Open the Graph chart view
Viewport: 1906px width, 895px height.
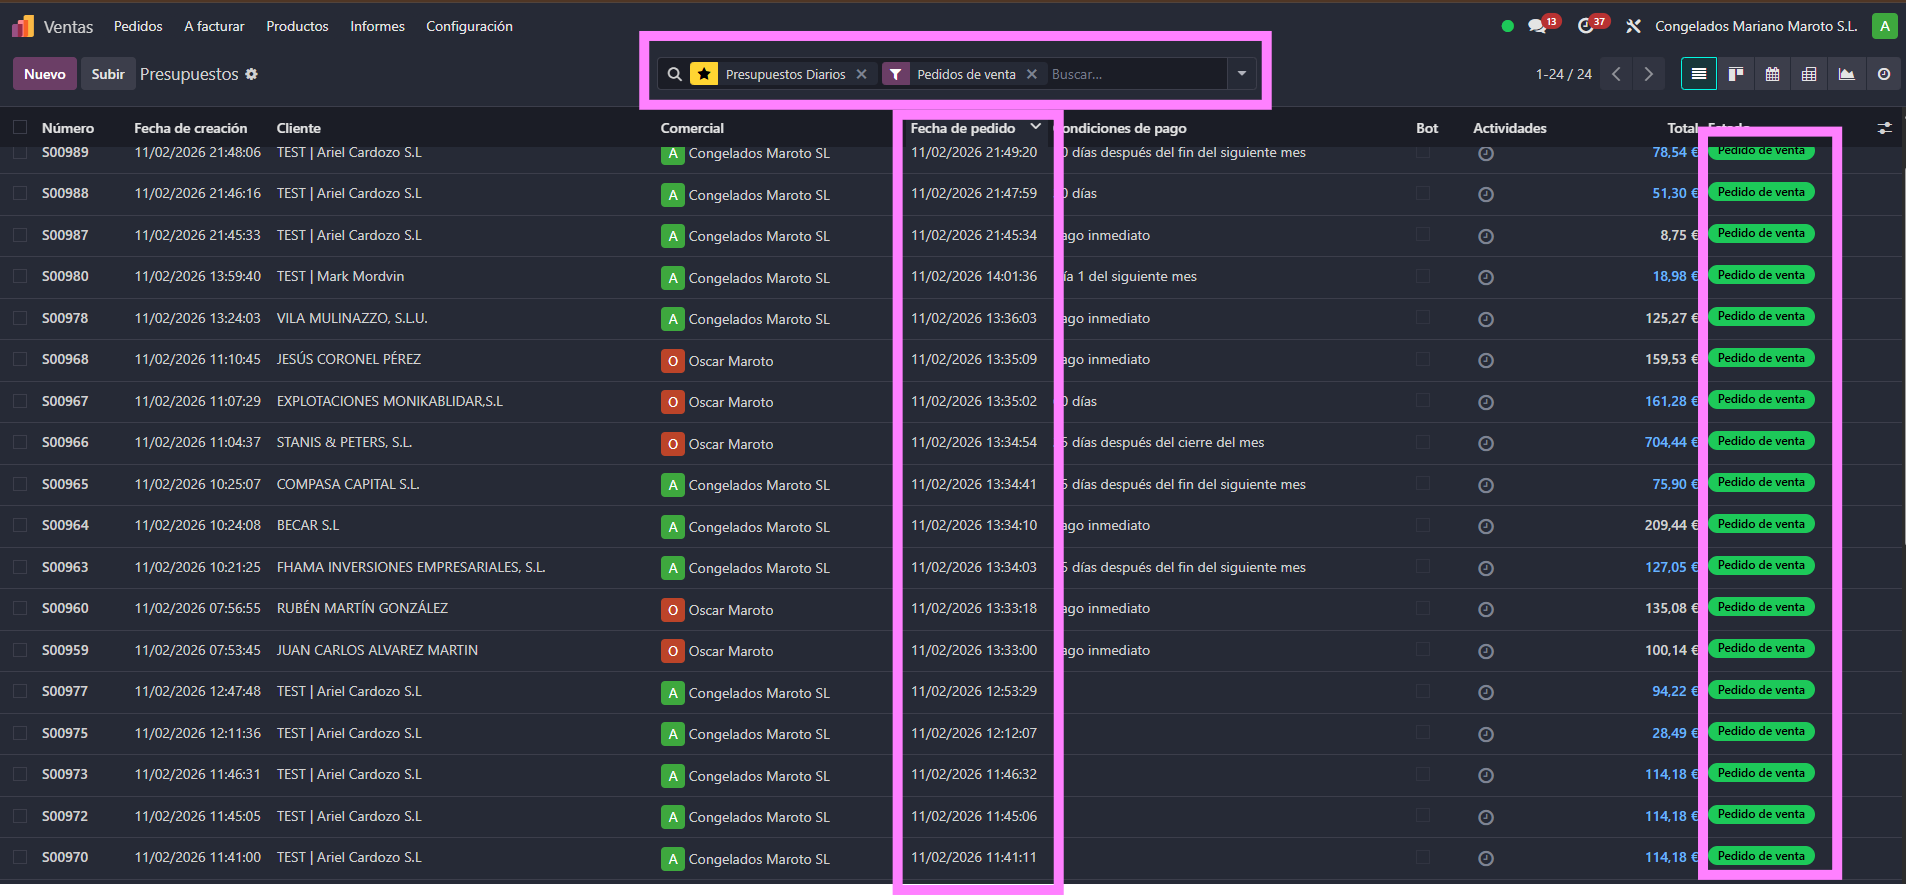[1846, 74]
